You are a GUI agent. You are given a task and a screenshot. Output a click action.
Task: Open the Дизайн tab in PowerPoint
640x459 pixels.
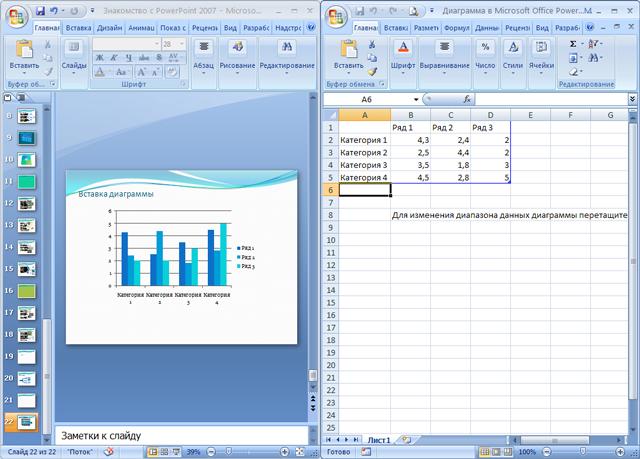point(110,29)
